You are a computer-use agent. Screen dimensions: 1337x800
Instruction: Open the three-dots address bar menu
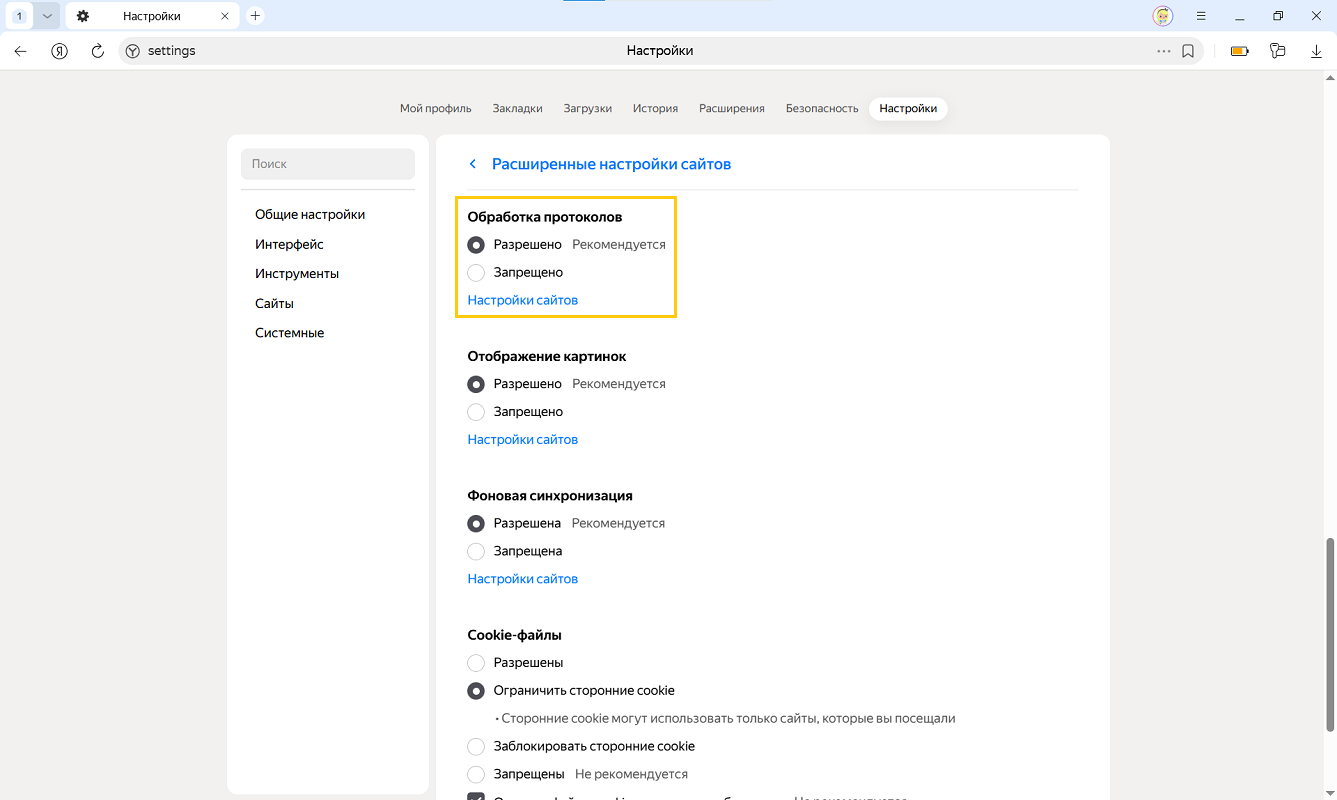[x=1163, y=51]
